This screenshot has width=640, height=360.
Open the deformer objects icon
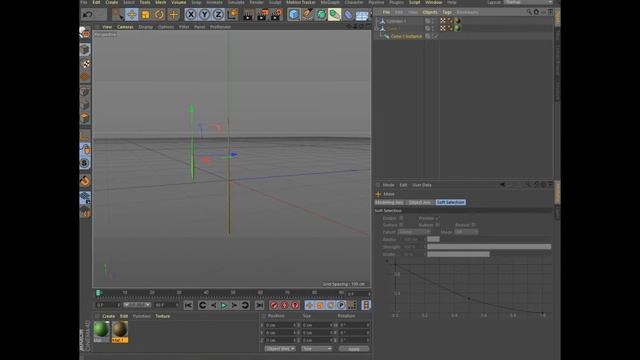click(348, 15)
